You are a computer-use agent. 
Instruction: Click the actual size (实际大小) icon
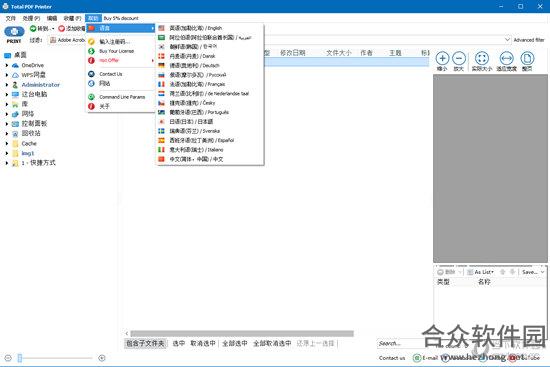point(482,58)
